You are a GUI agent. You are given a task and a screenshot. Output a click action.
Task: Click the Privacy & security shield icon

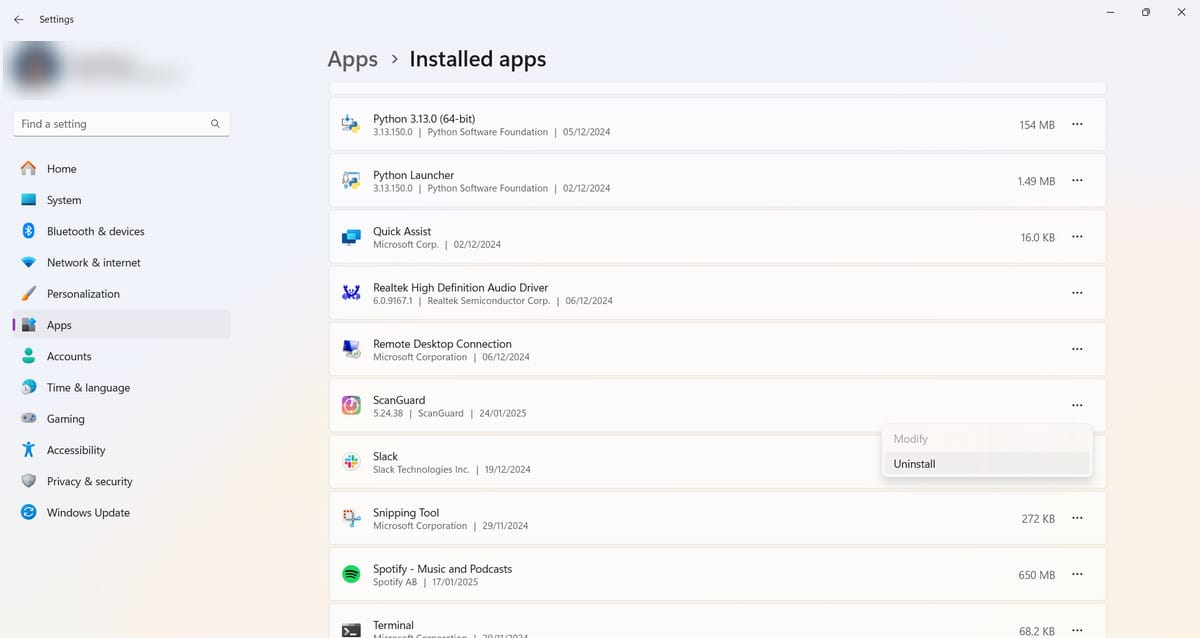pos(29,481)
